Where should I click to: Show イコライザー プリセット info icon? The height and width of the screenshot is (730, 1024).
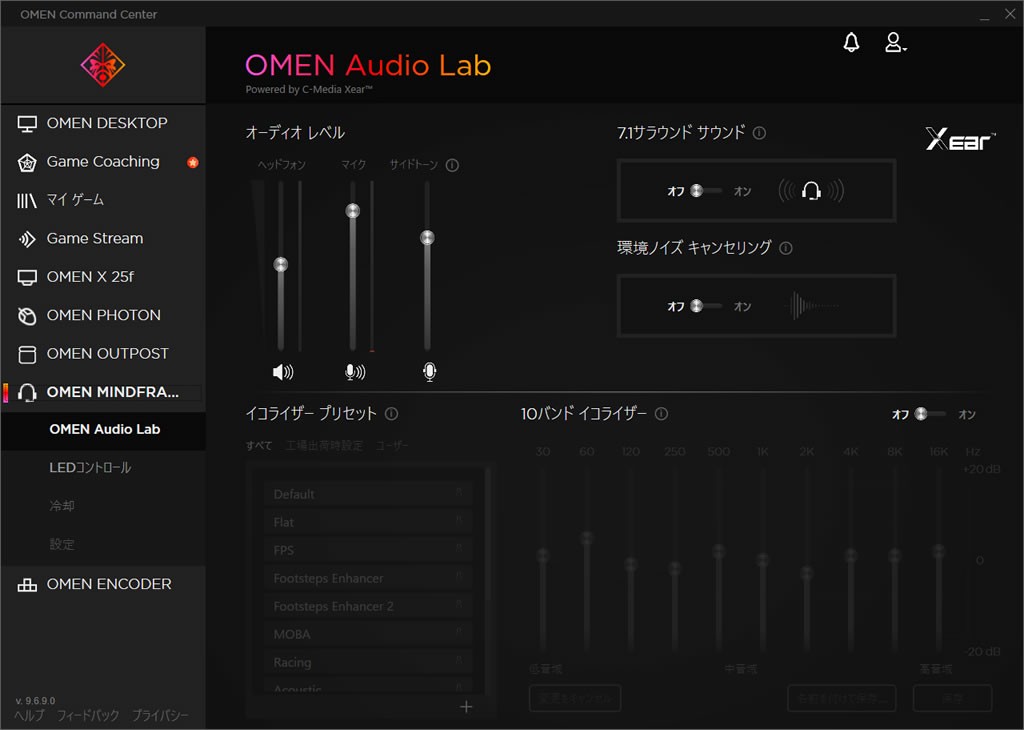(391, 413)
